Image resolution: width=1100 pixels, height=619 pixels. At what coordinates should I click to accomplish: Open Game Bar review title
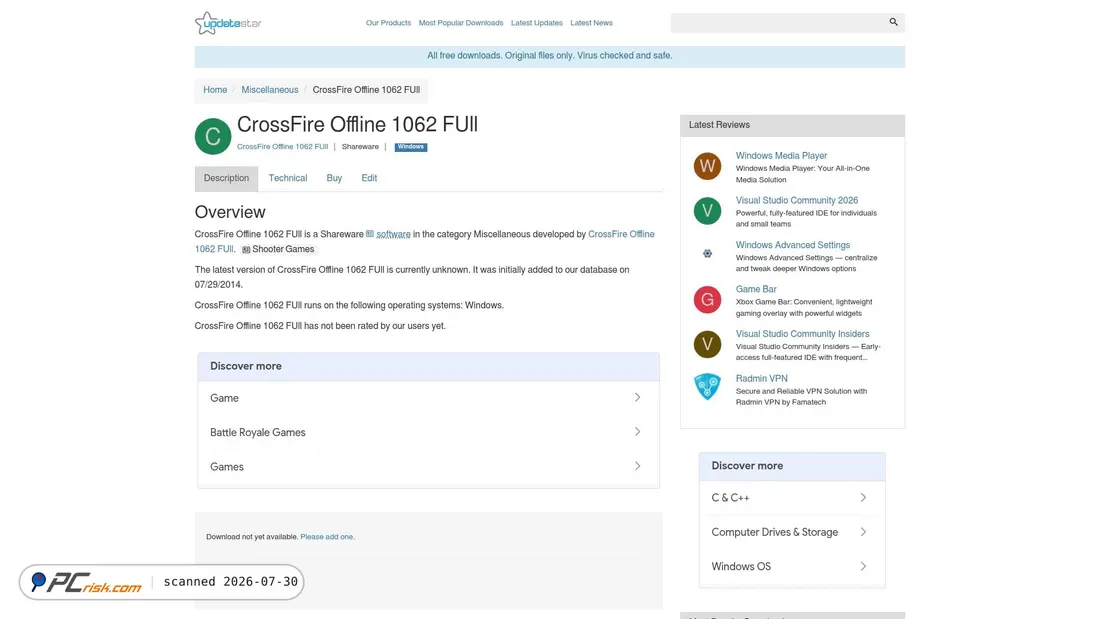(756, 289)
